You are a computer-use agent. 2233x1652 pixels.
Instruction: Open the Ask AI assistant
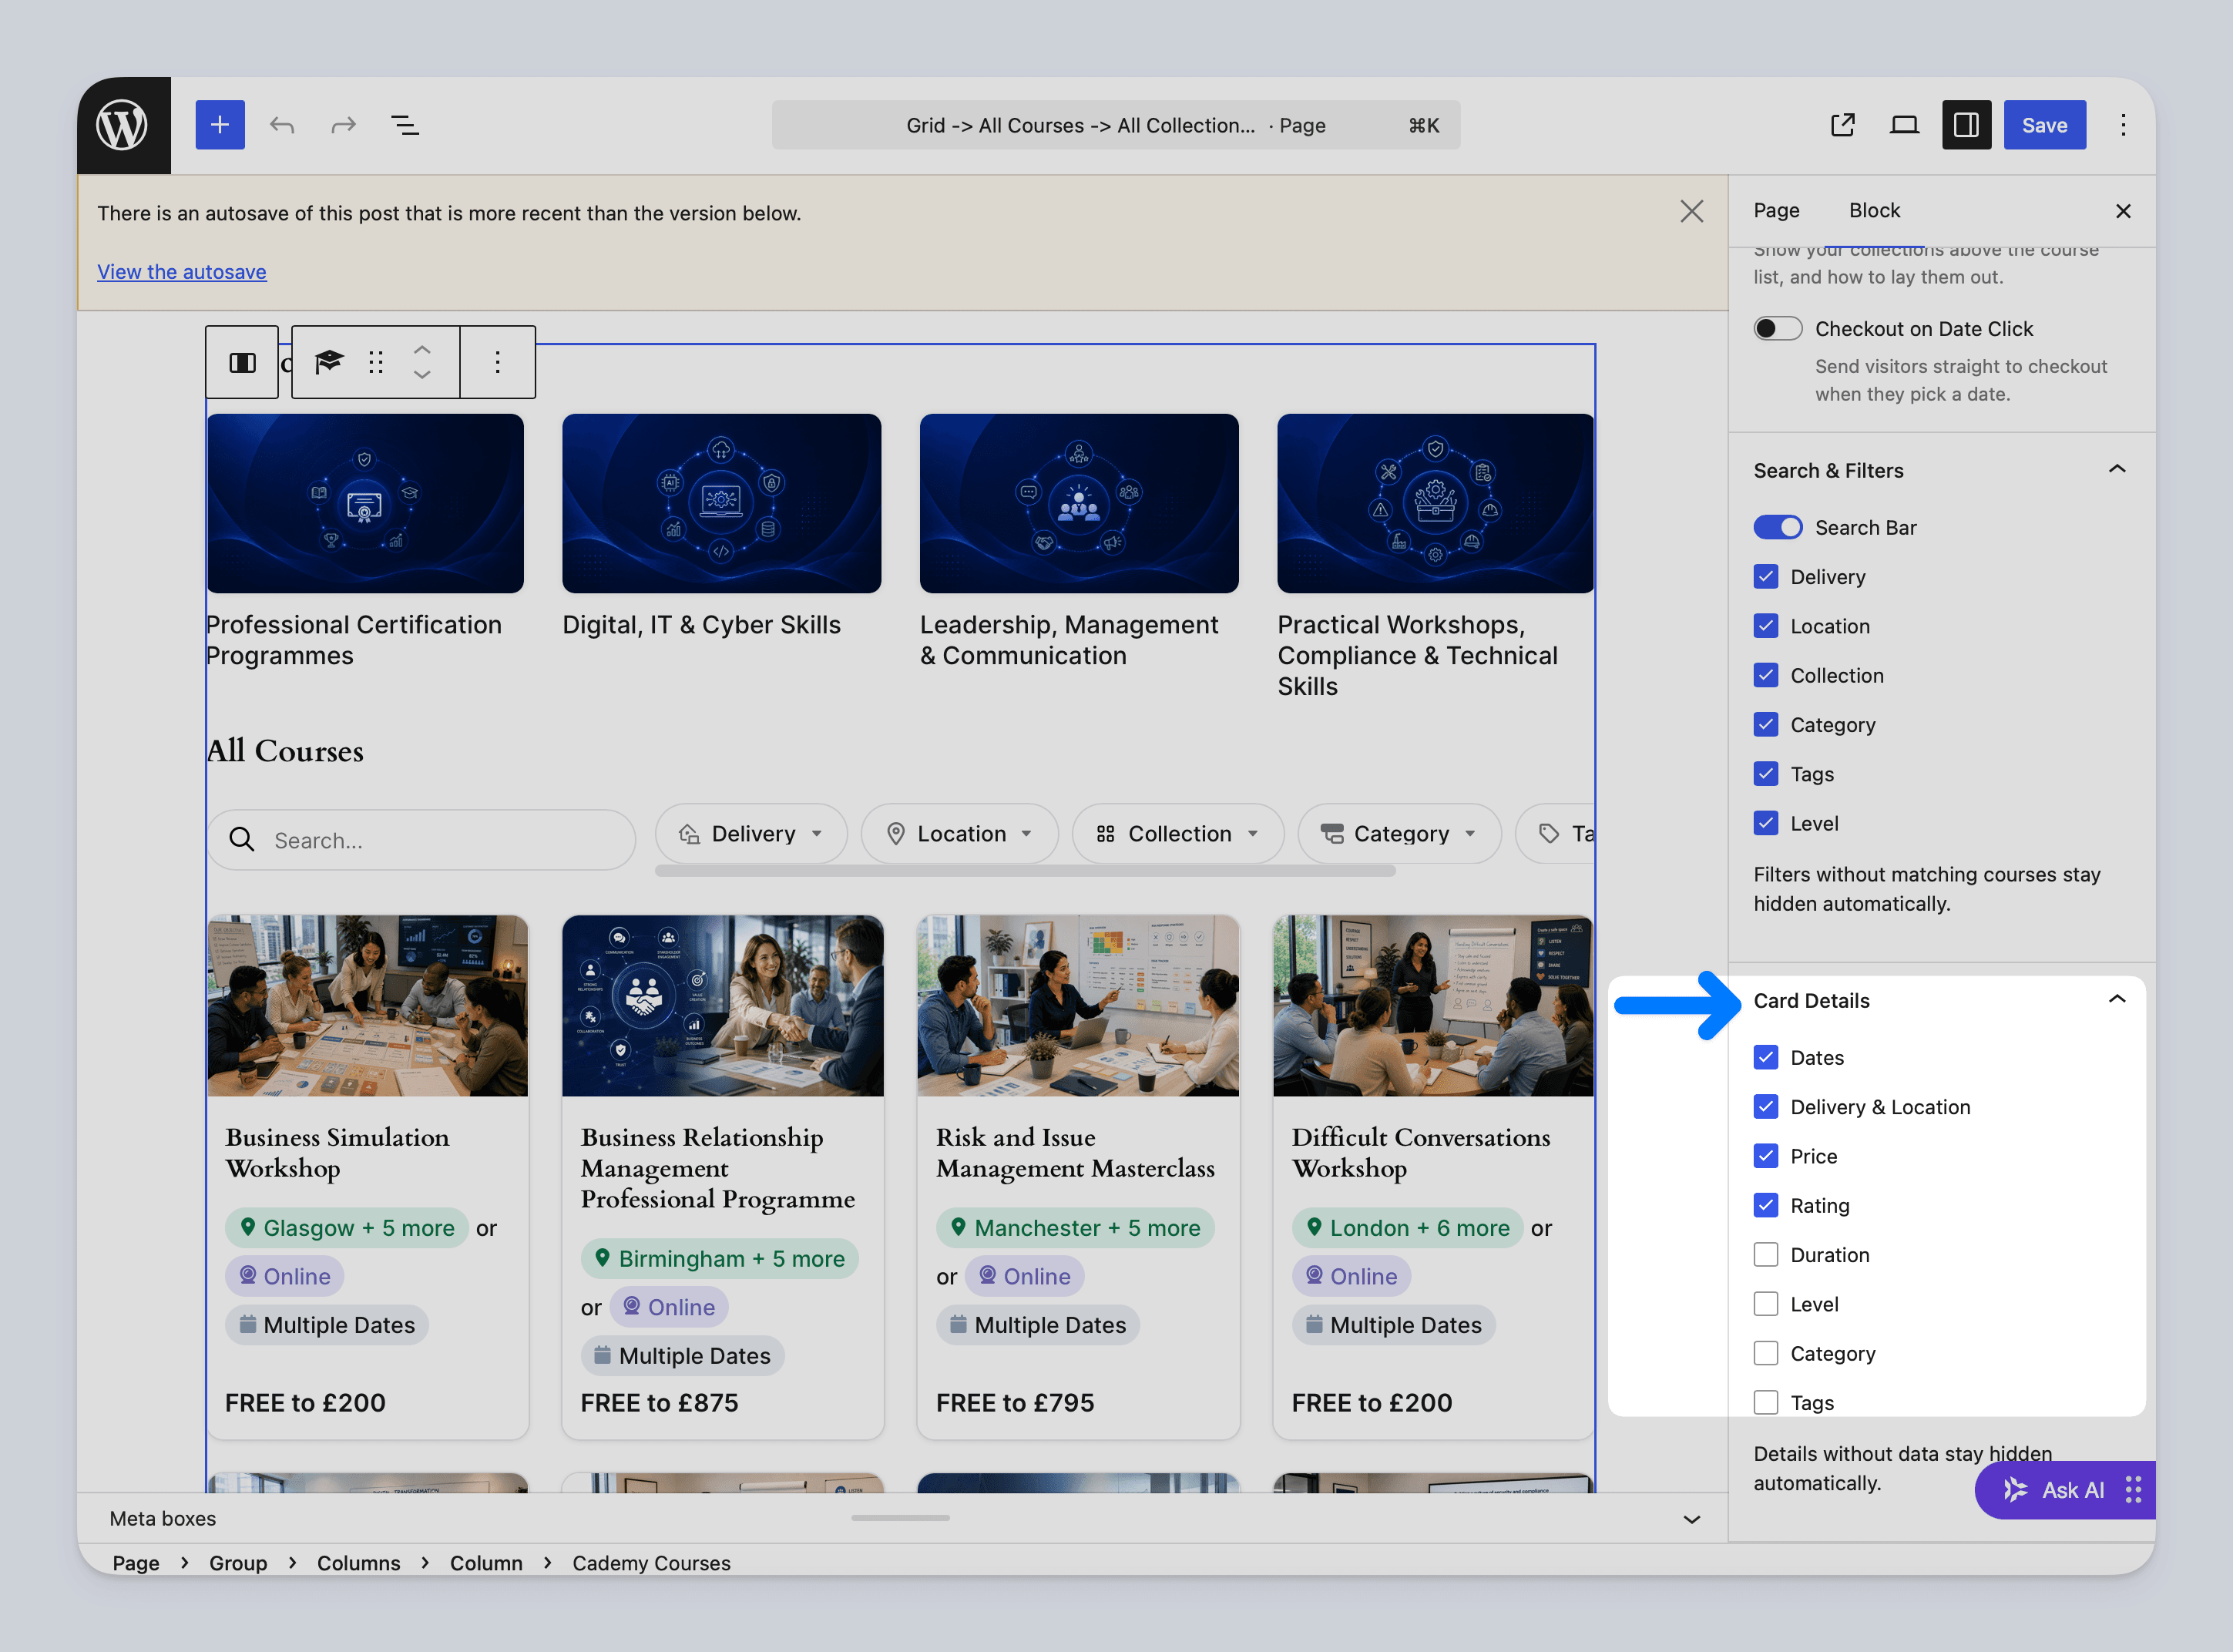click(x=2065, y=1490)
